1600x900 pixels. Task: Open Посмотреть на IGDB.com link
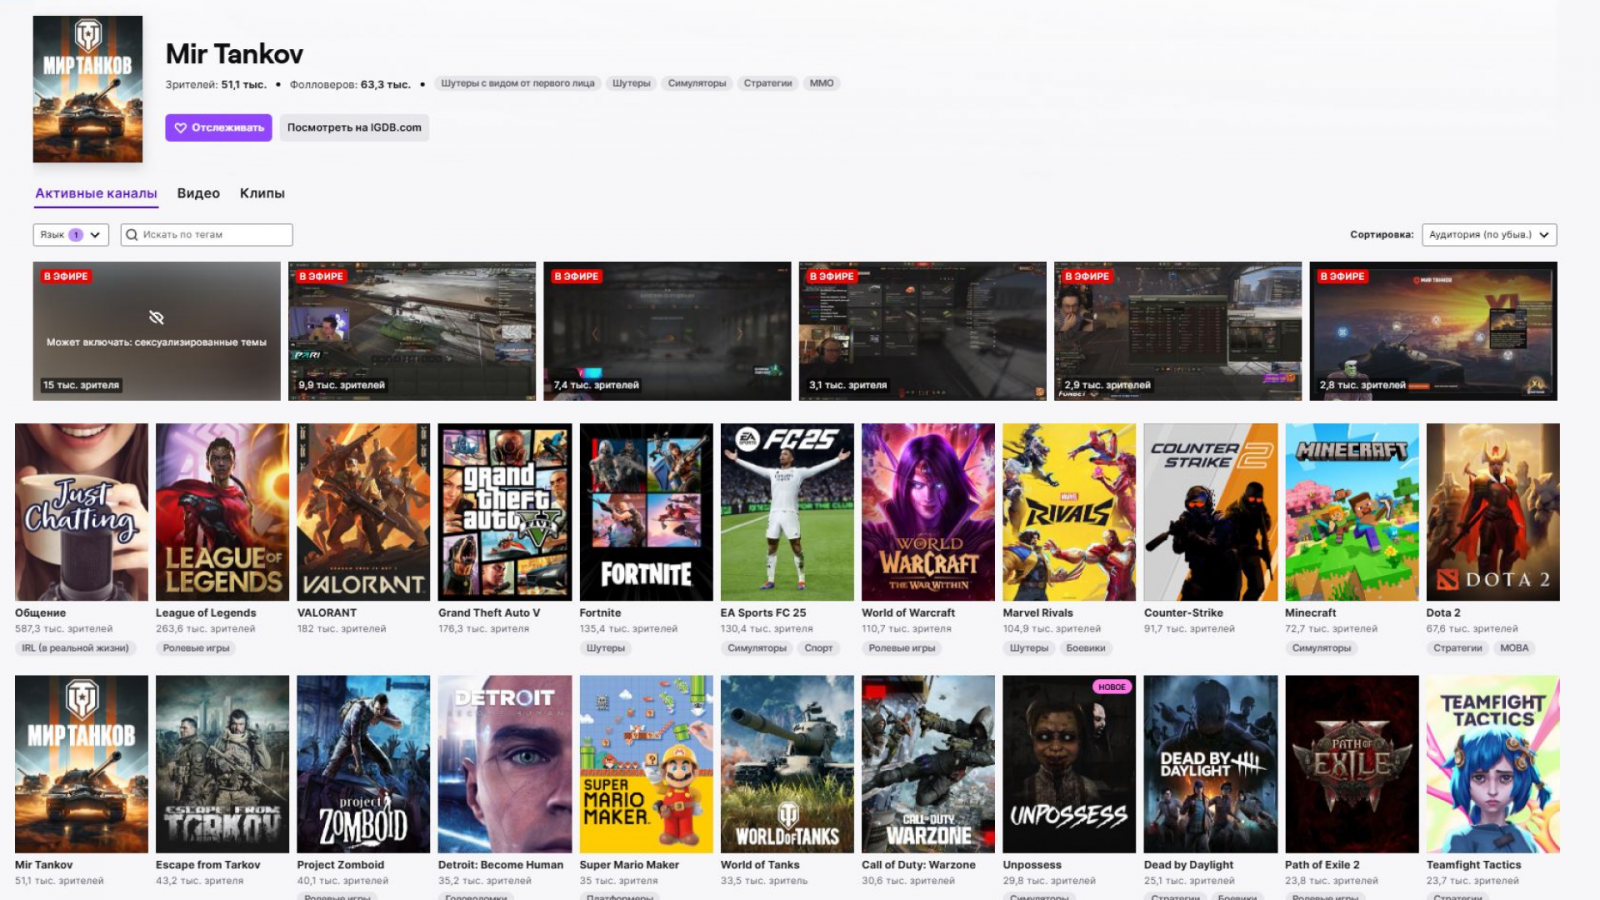pos(354,127)
